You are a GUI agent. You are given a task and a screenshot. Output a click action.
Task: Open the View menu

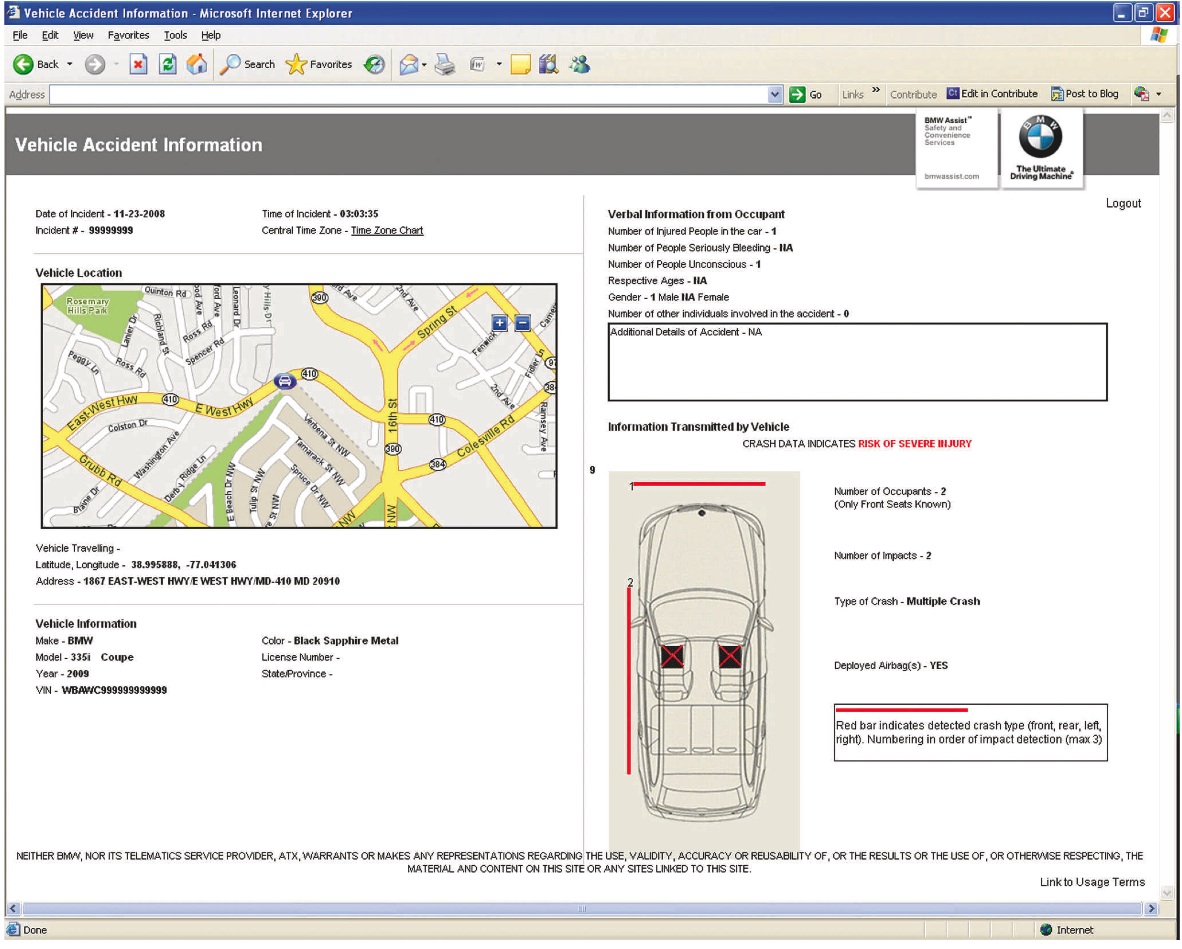tap(83, 35)
